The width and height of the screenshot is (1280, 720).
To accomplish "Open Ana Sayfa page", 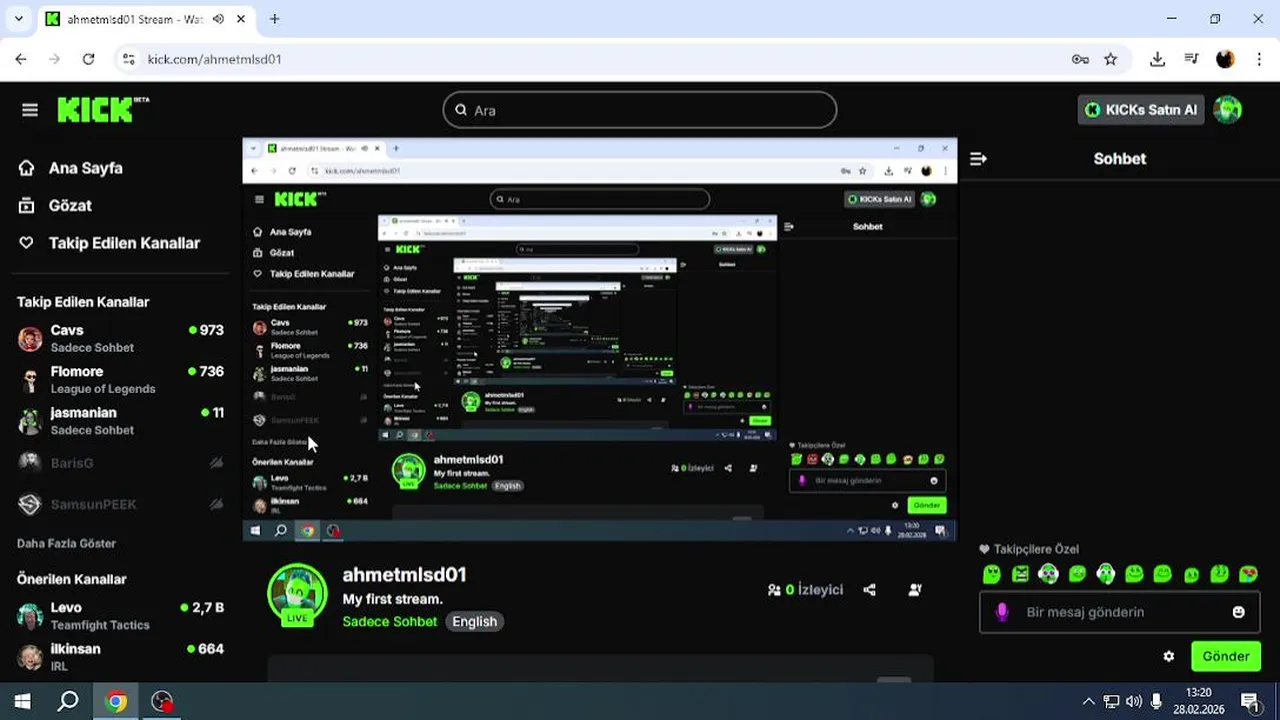I will click(x=85, y=168).
